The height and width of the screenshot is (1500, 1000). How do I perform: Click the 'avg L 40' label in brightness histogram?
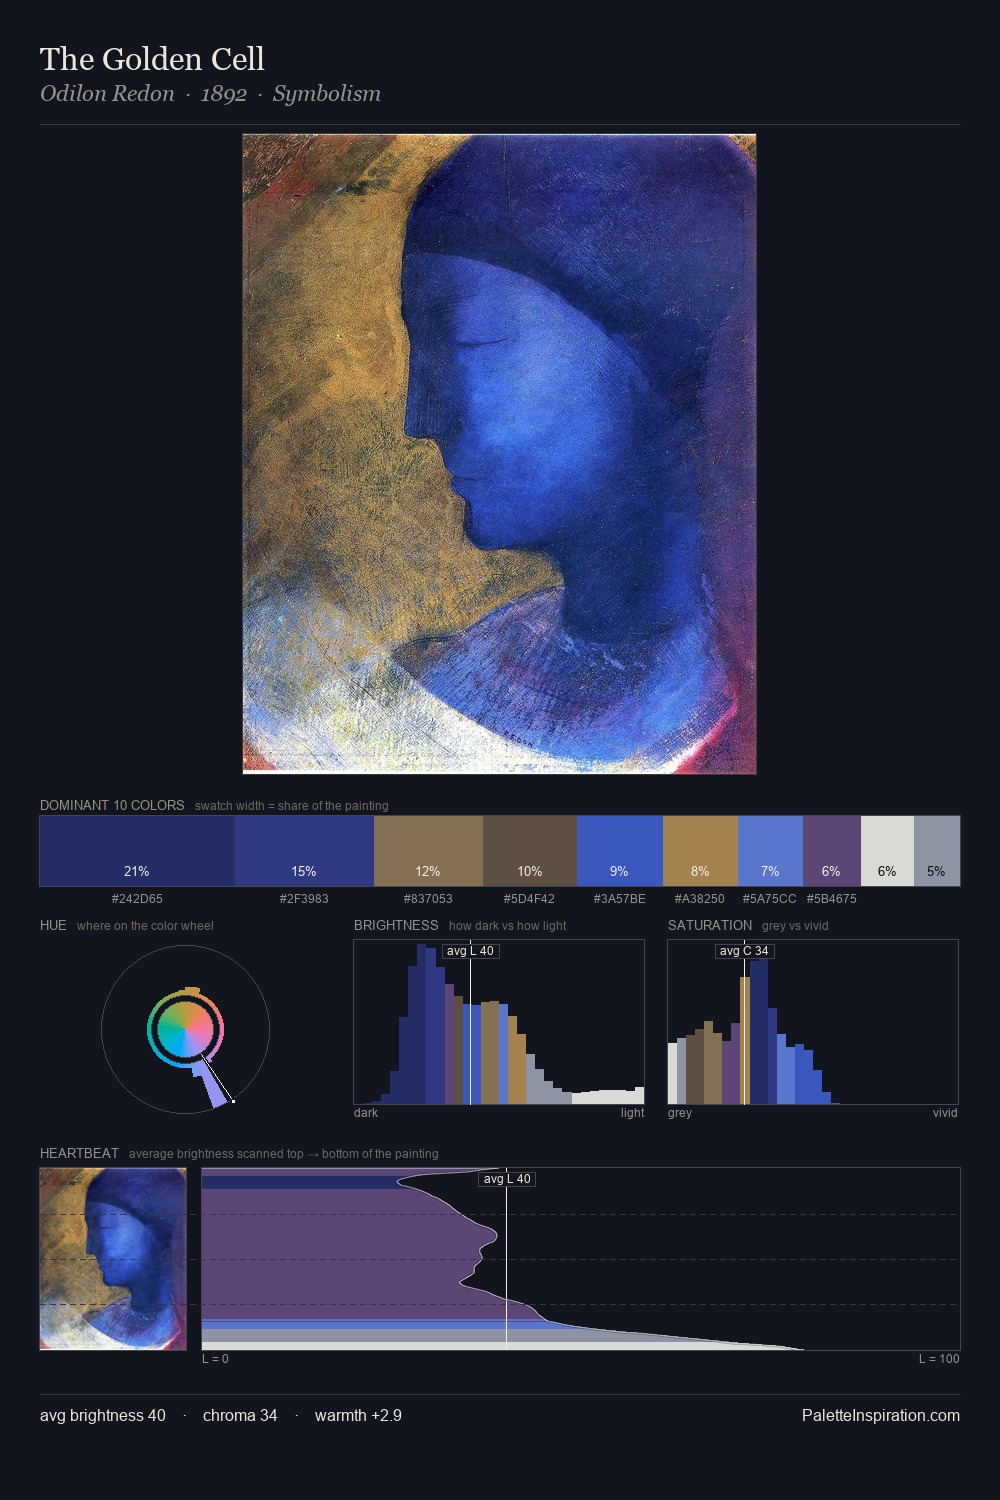[x=470, y=951]
